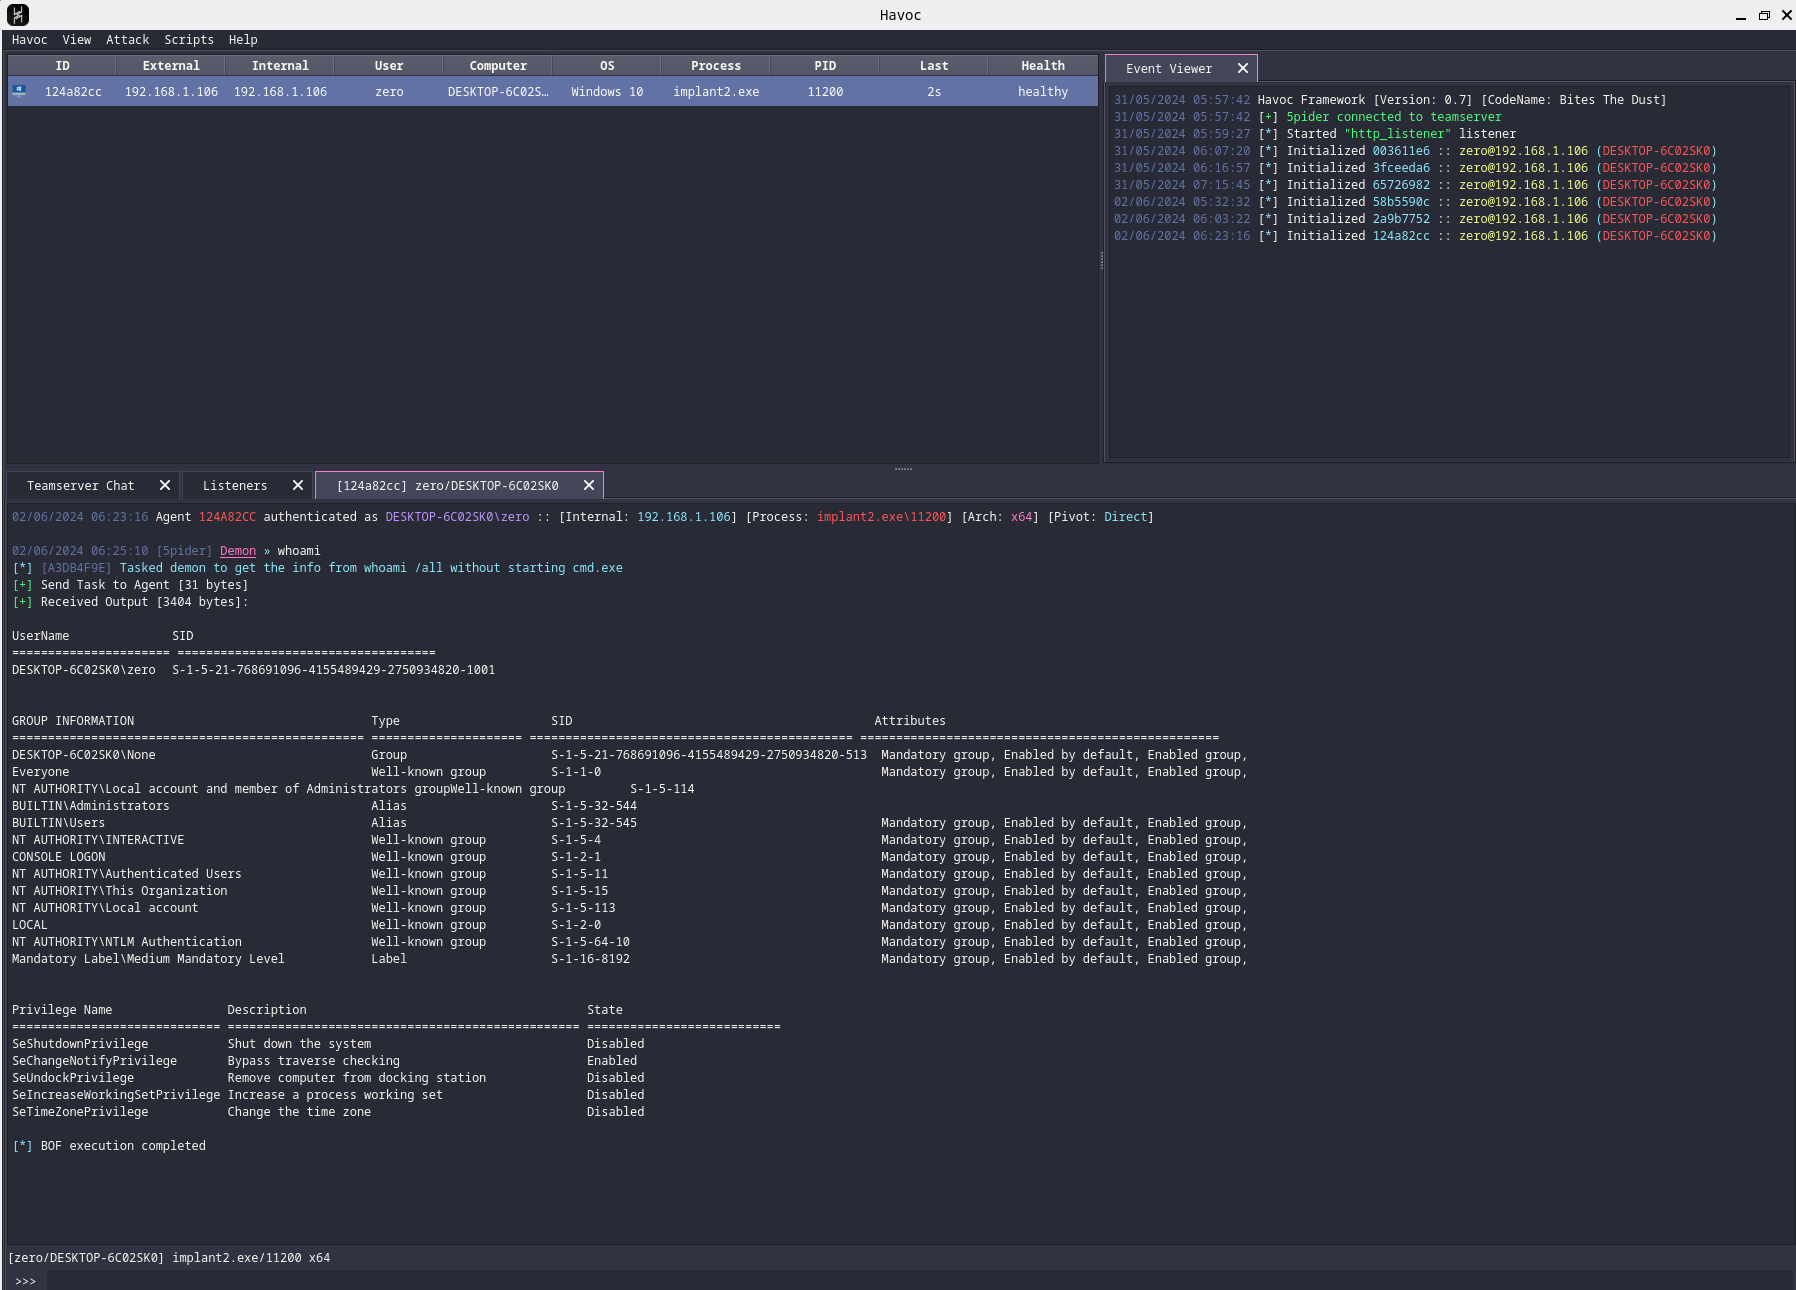Click the Havoc logo icon in title bar
Viewport: 1796px width, 1290px height.
[x=17, y=15]
